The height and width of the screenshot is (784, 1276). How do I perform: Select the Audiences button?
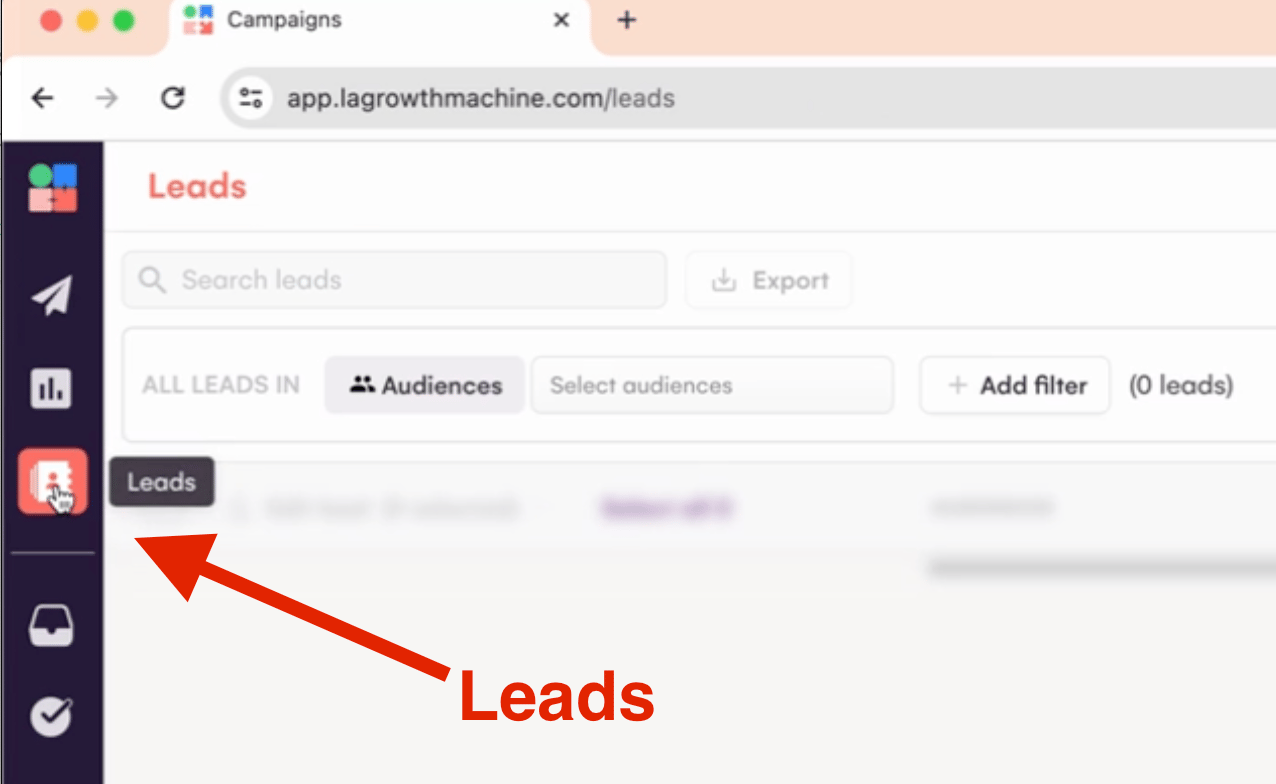(425, 385)
